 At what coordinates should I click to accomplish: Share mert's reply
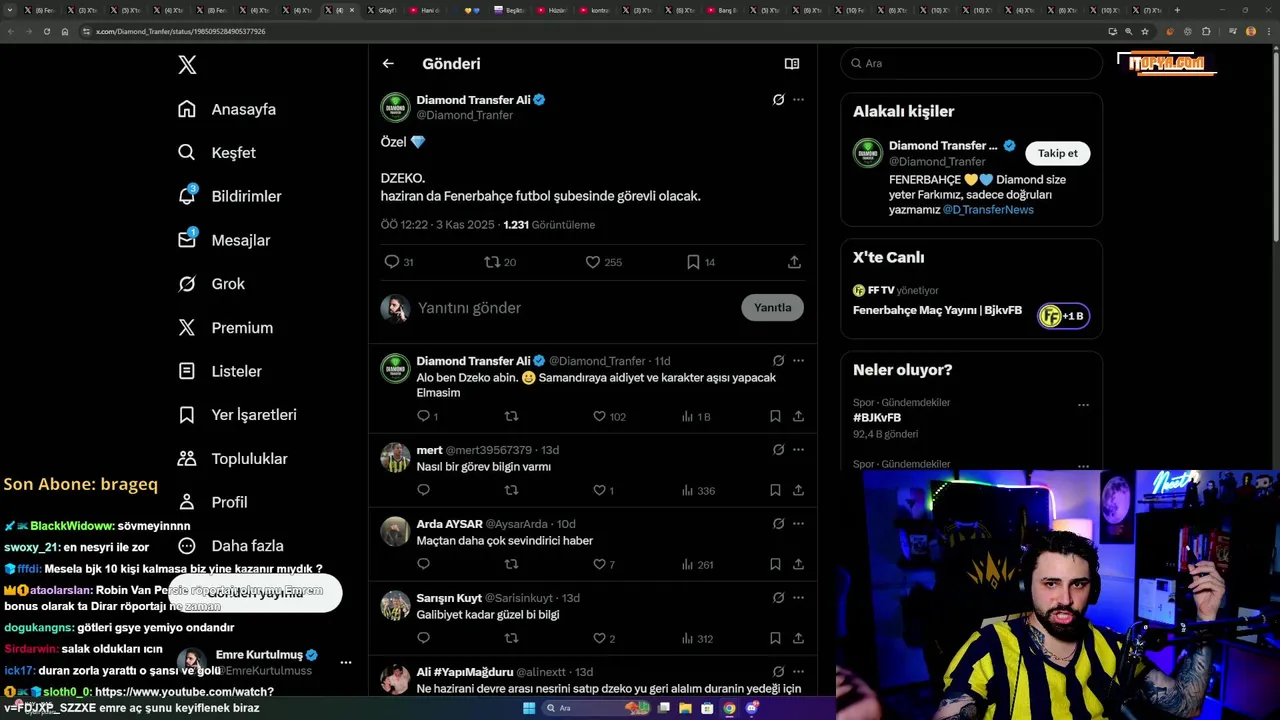(798, 490)
